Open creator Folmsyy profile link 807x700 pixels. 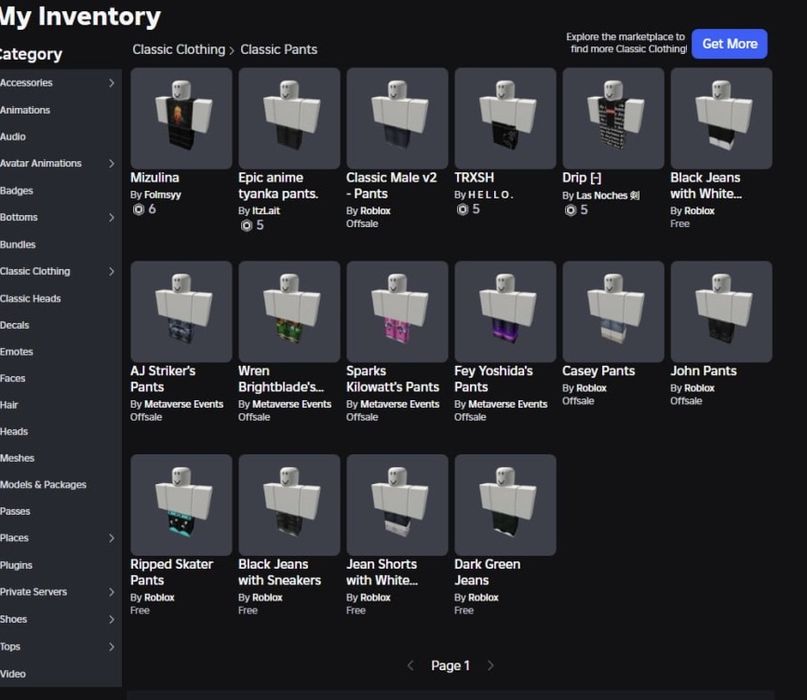tap(163, 195)
